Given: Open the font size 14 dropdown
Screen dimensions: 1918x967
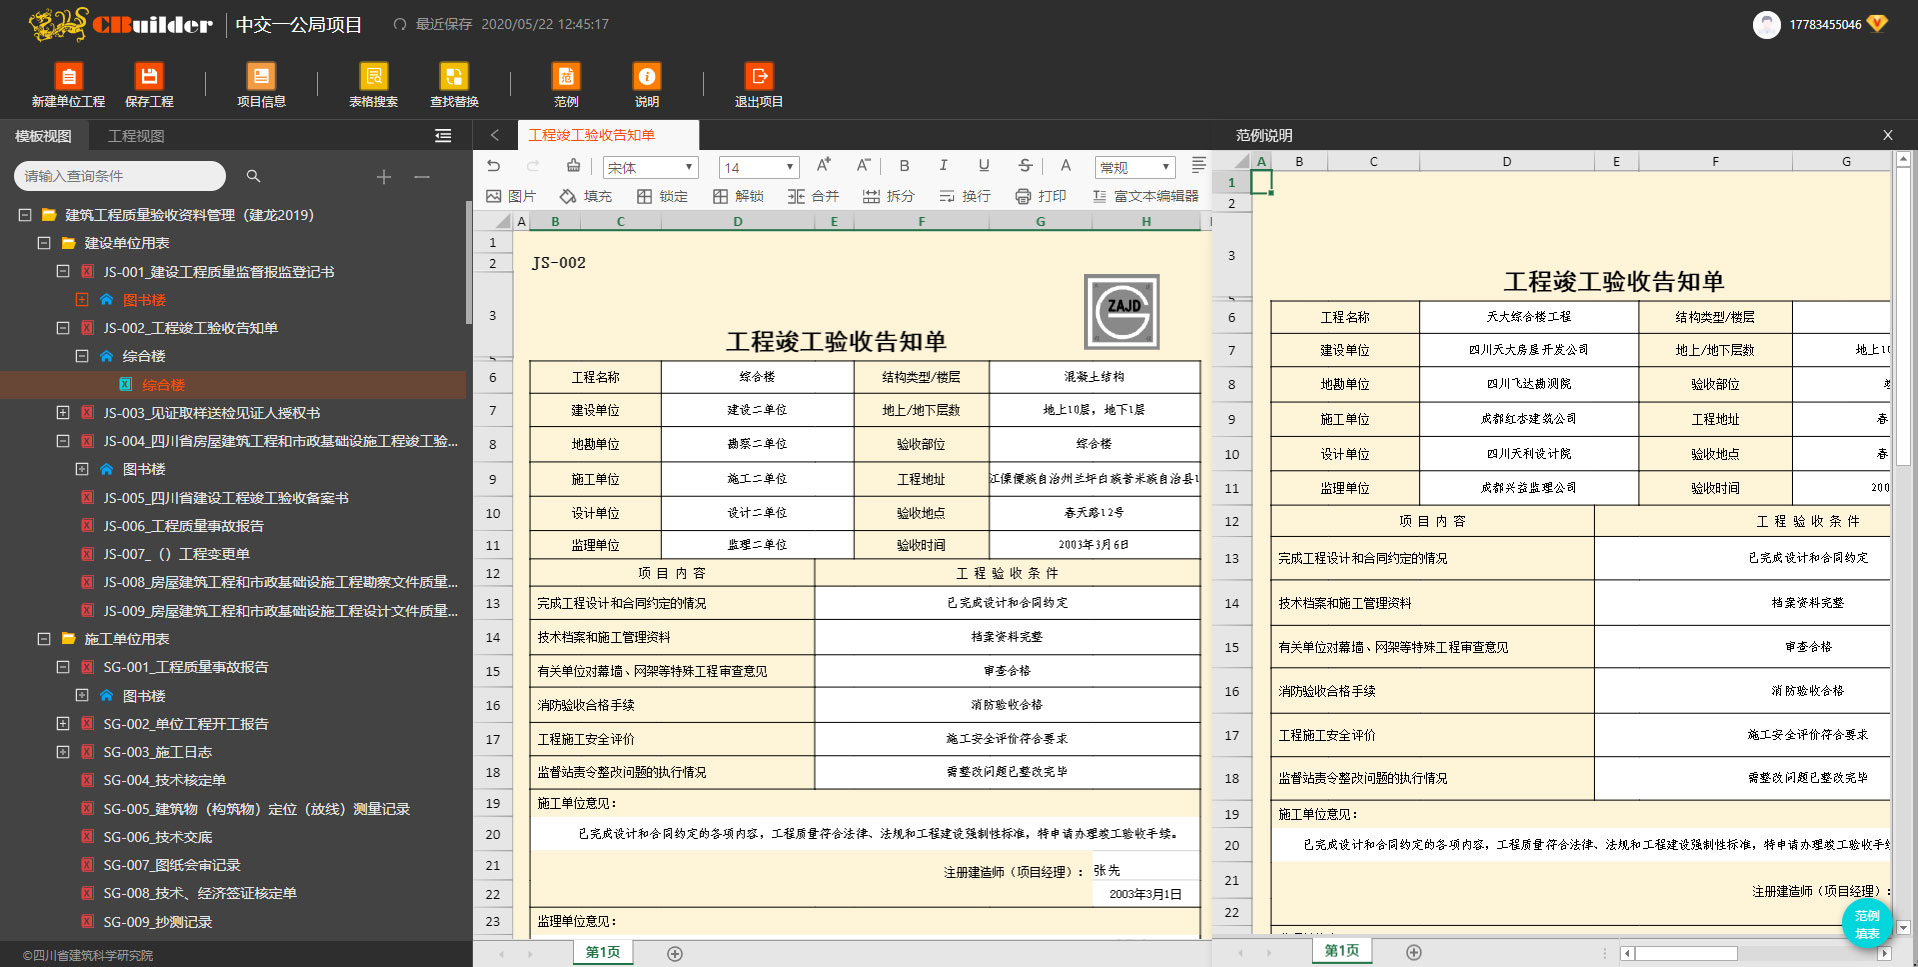Looking at the screenshot, I should (x=759, y=167).
